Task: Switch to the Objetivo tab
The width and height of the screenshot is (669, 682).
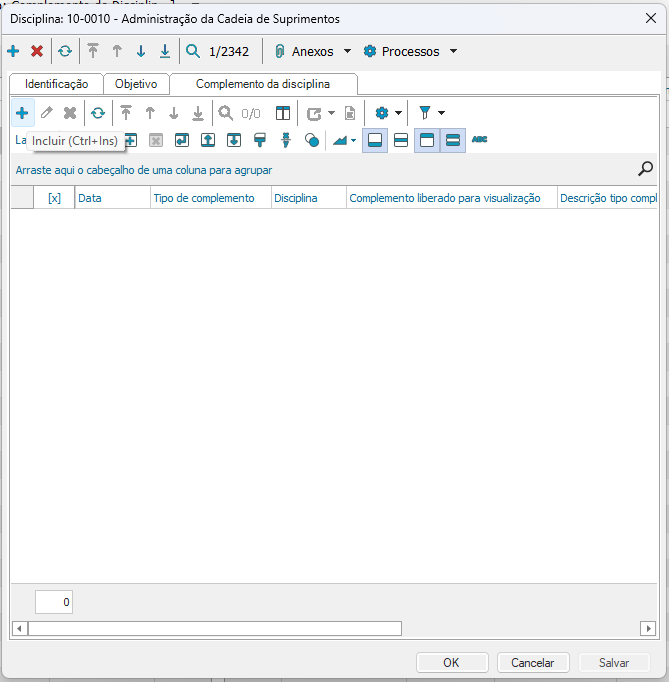Action: click(136, 84)
